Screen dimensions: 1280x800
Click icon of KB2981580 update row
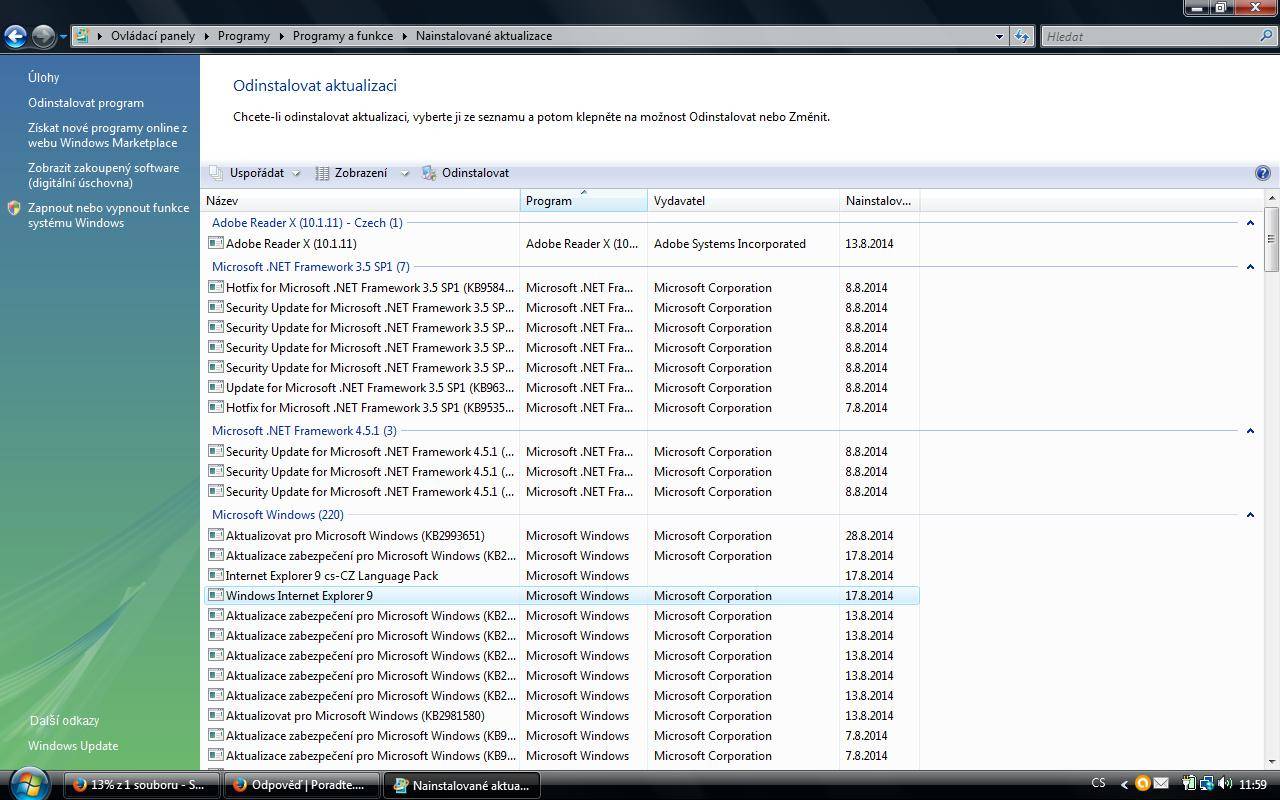(215, 715)
